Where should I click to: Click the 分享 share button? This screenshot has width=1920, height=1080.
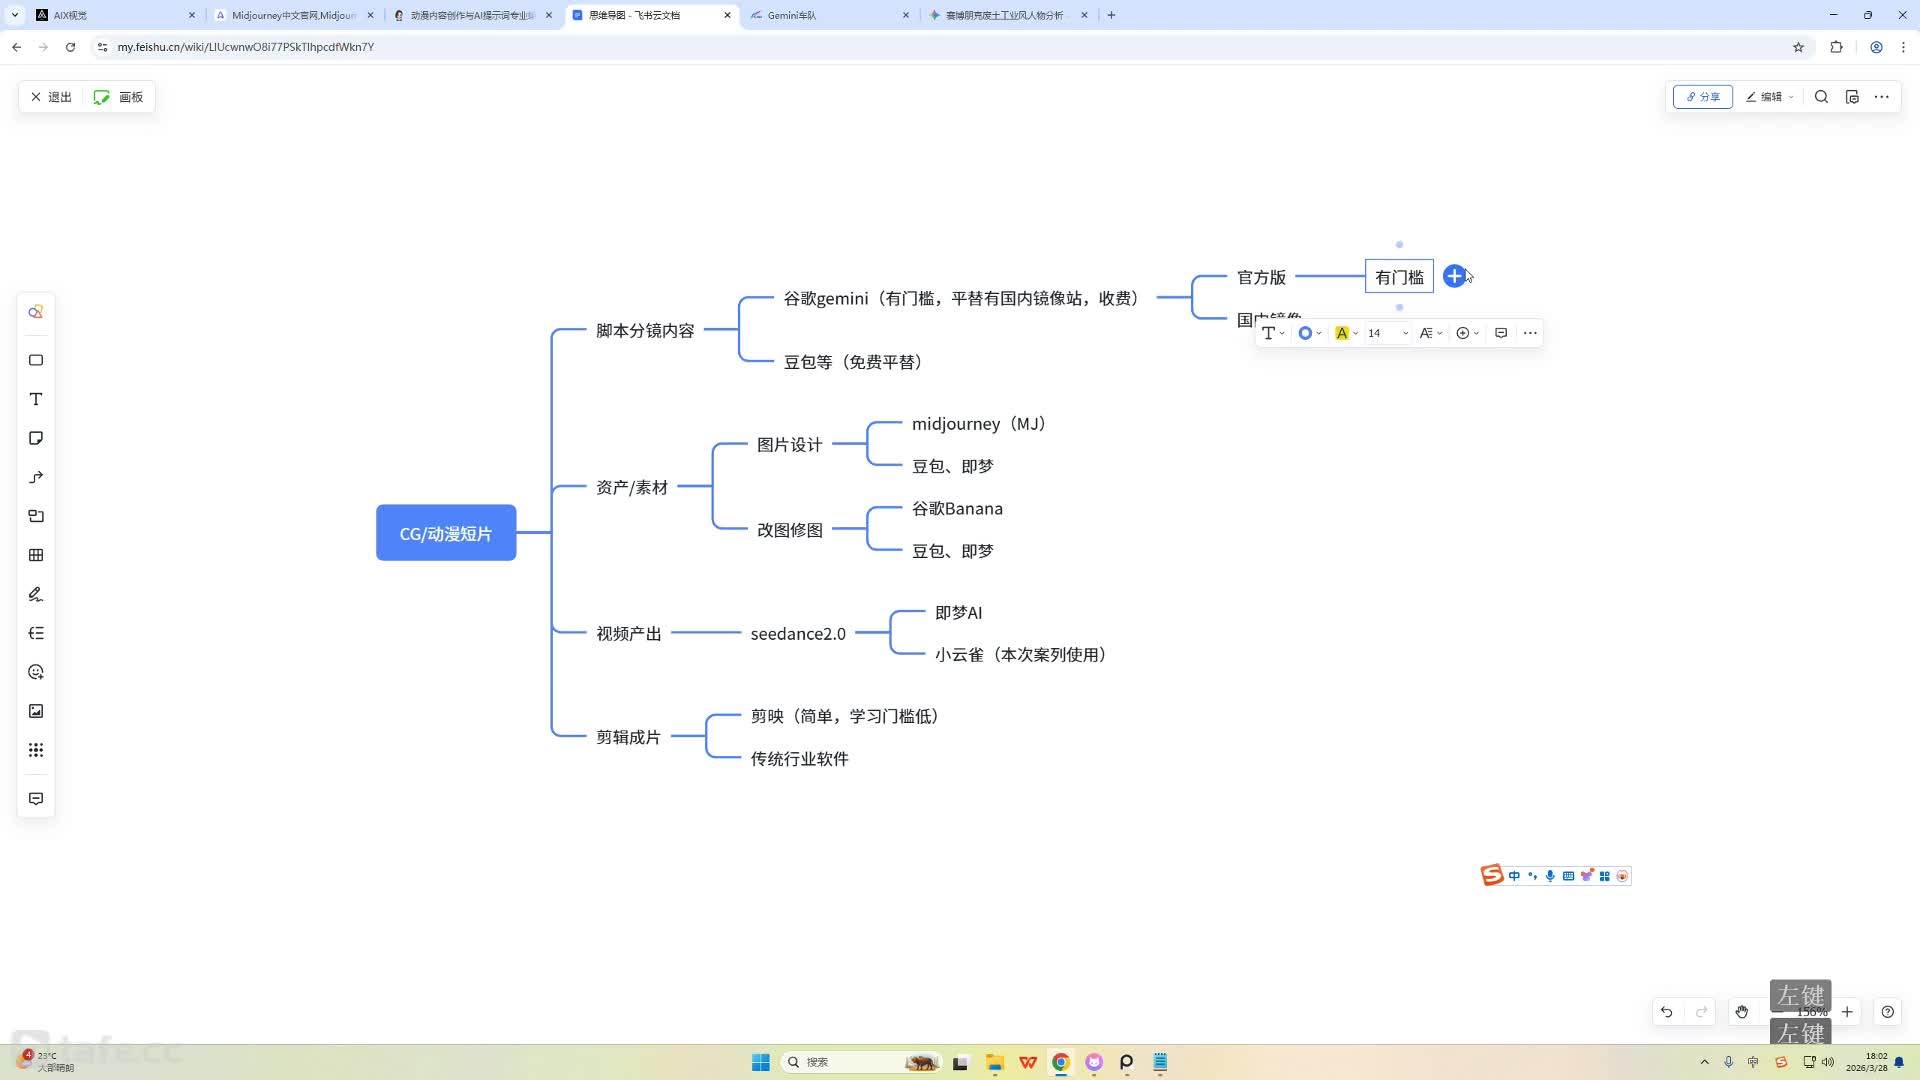tap(1702, 97)
